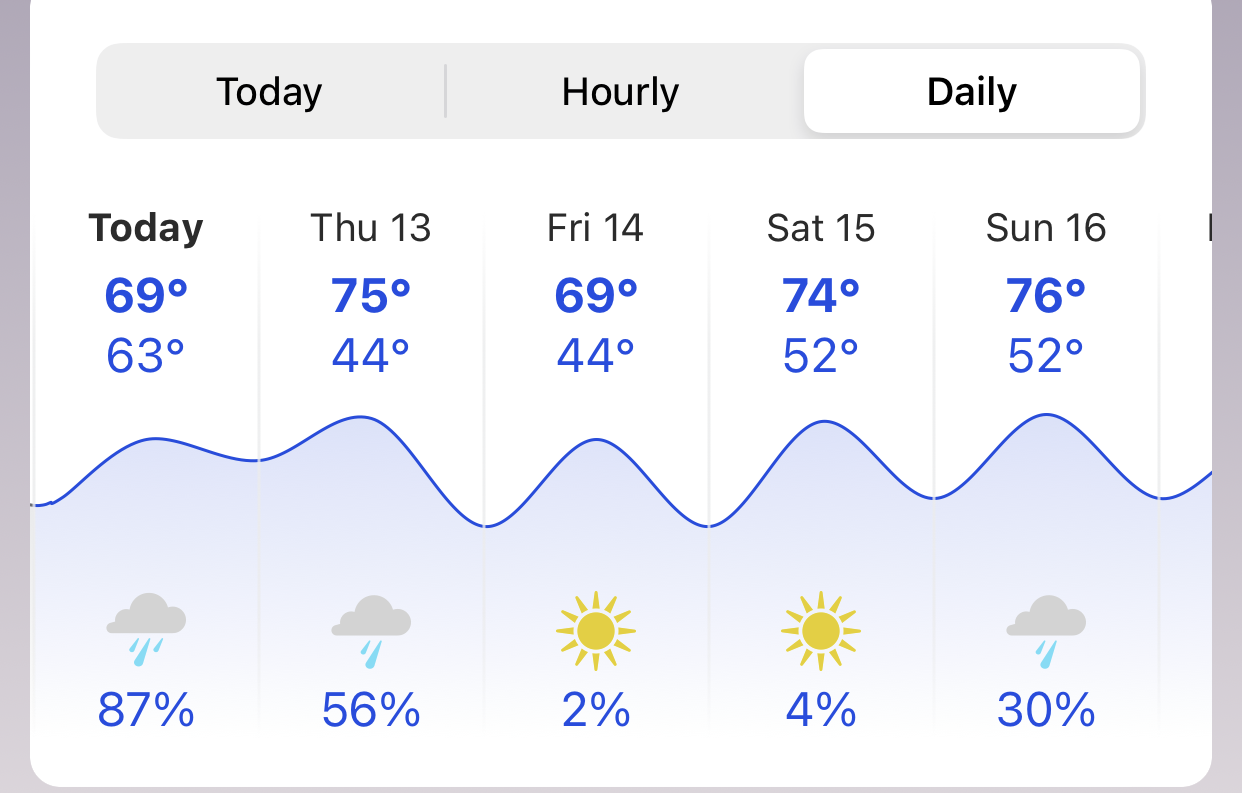The width and height of the screenshot is (1242, 793).
Task: Tap the 87% precipitation chance
Action: coord(146,711)
